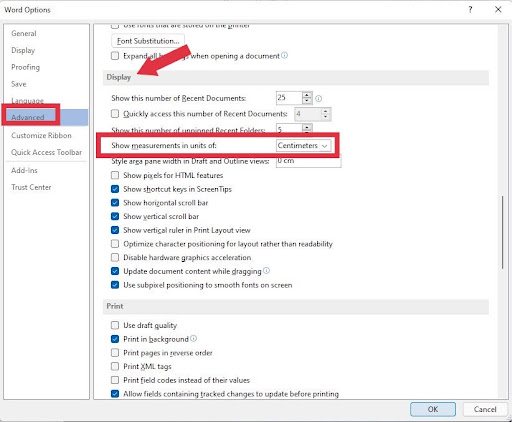Enable Quickly access Recent Documents checkbox
The width and height of the screenshot is (512, 422).
[115, 114]
